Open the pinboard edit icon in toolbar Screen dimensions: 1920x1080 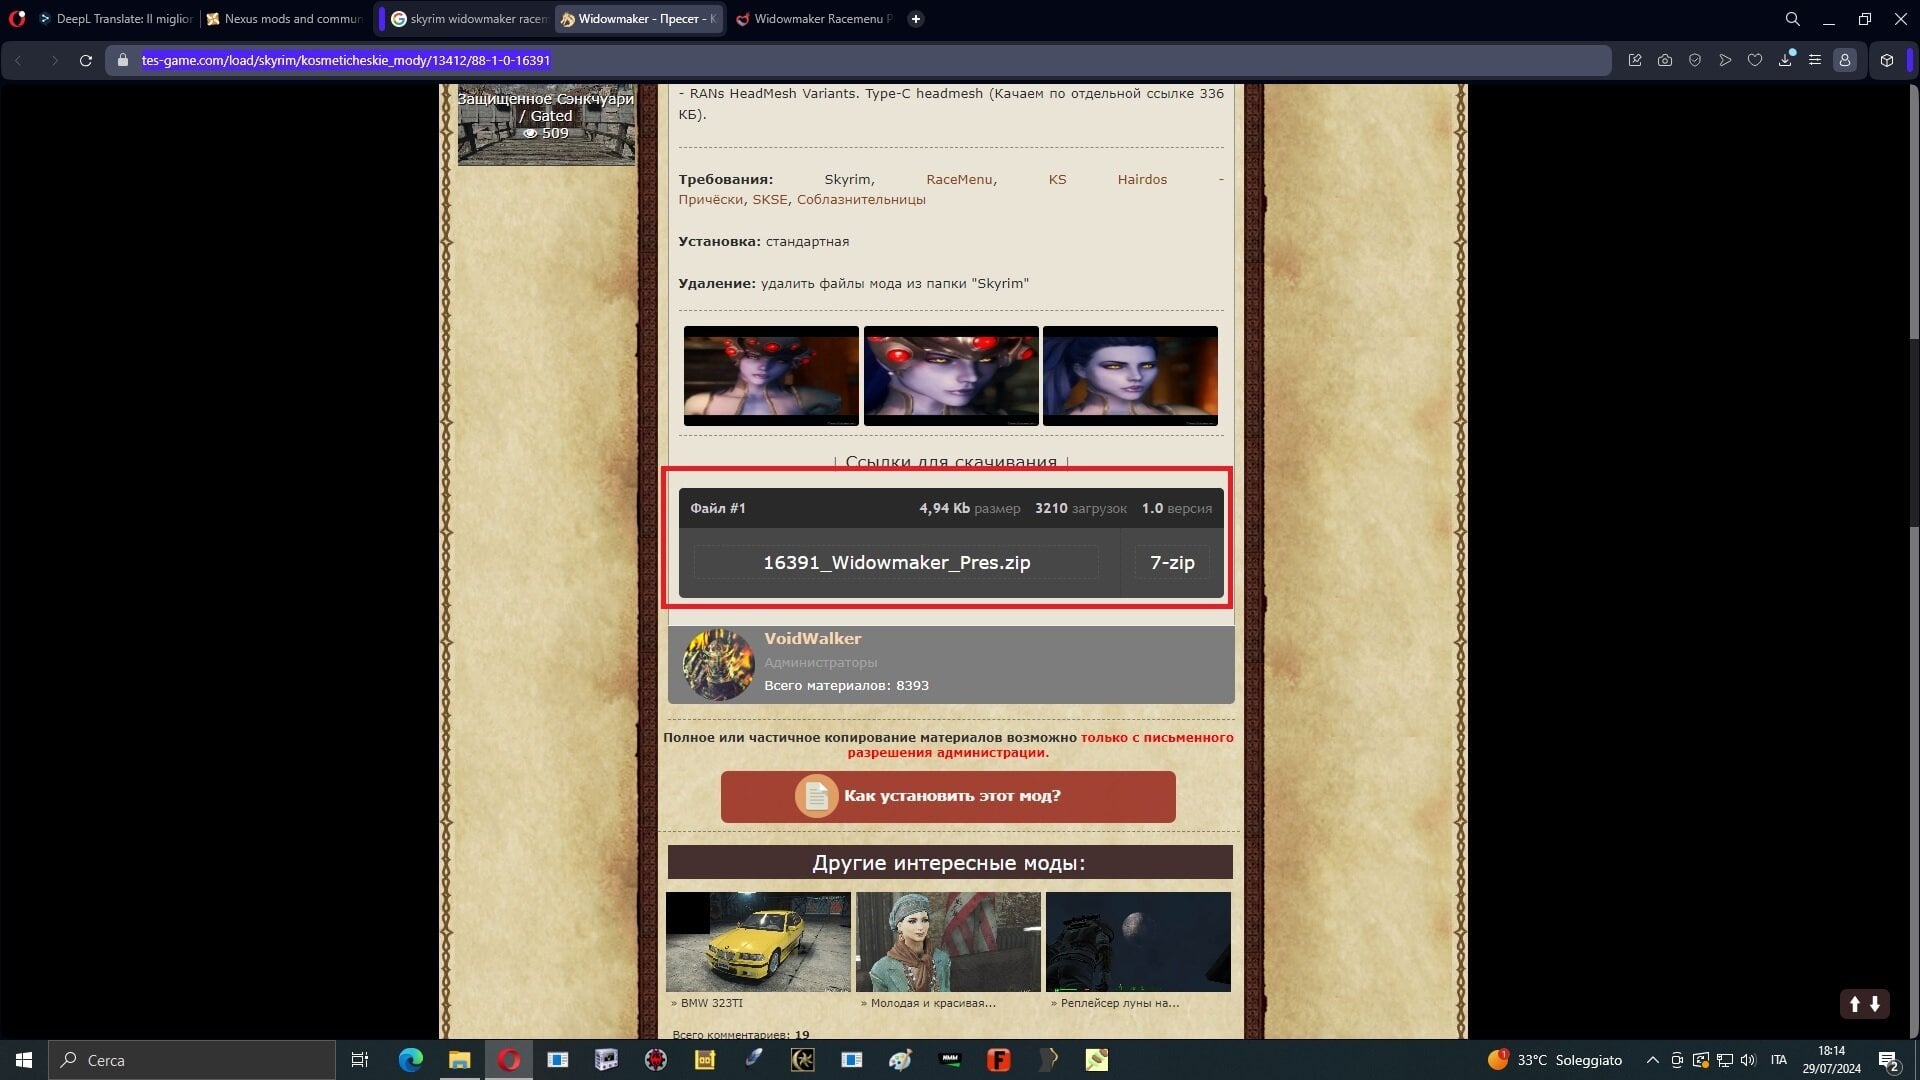[x=1635, y=60]
